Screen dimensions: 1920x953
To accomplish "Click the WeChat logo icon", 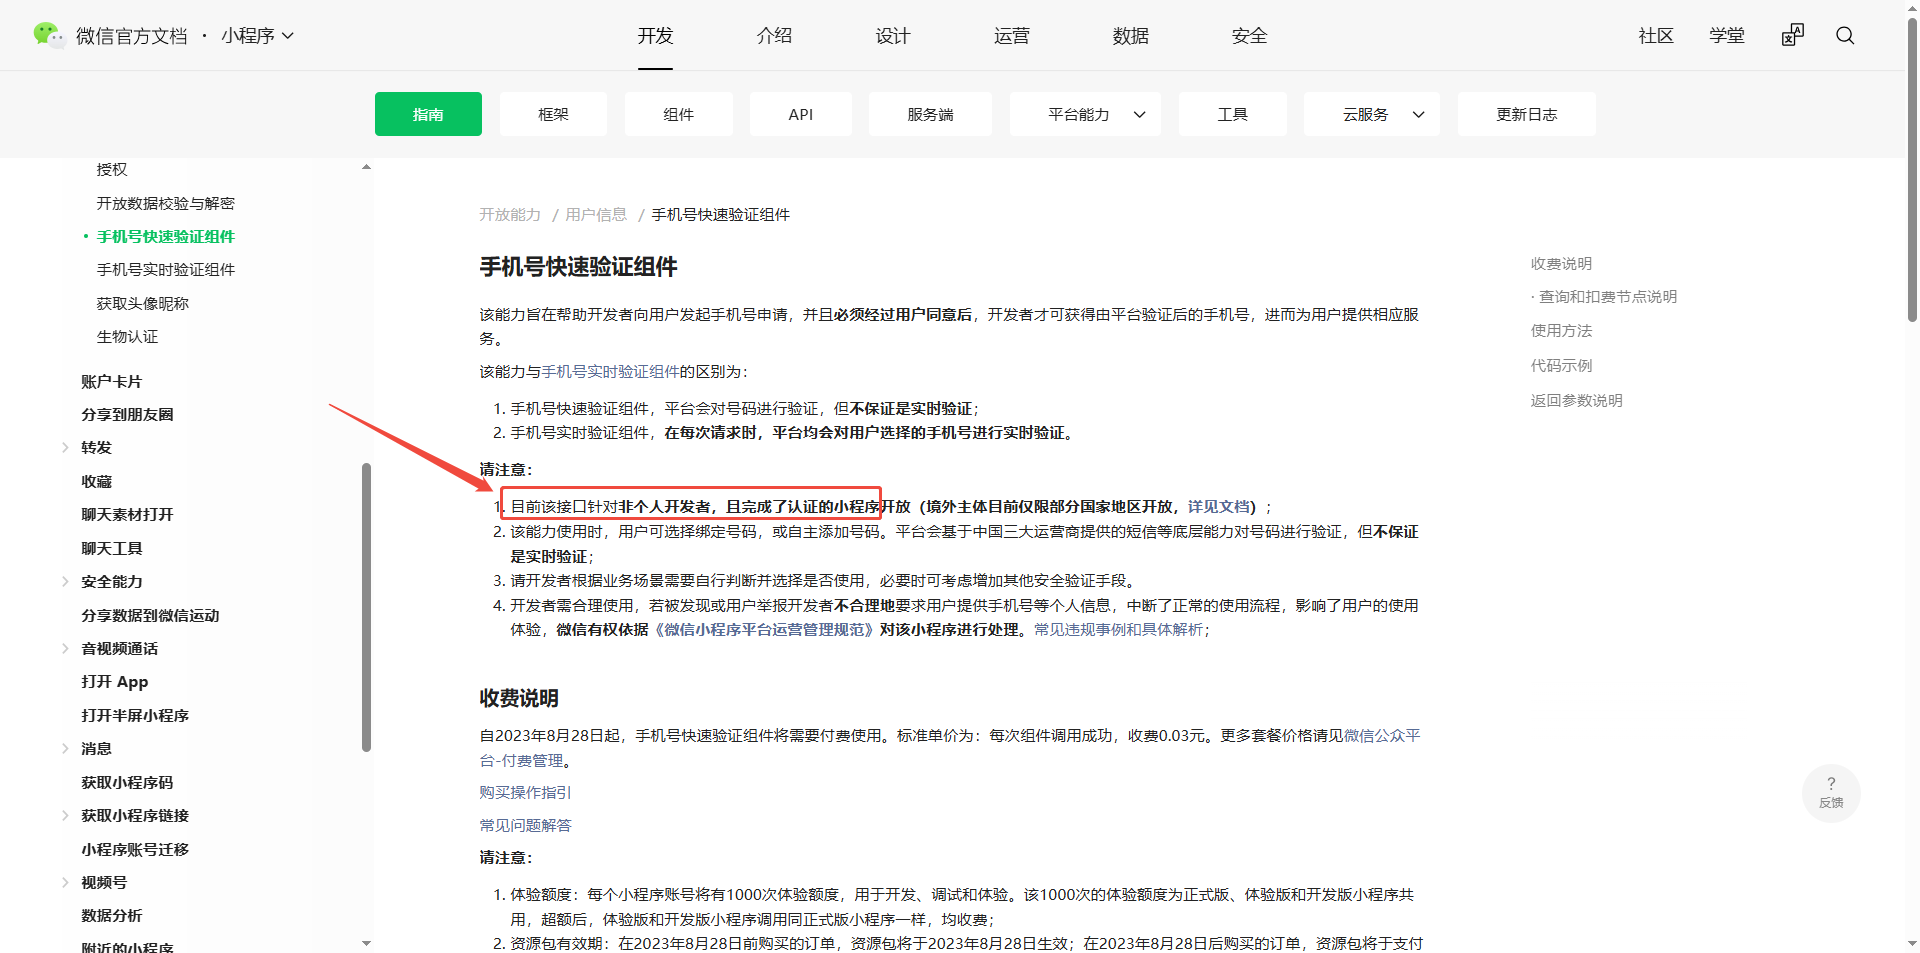I will 48,35.
